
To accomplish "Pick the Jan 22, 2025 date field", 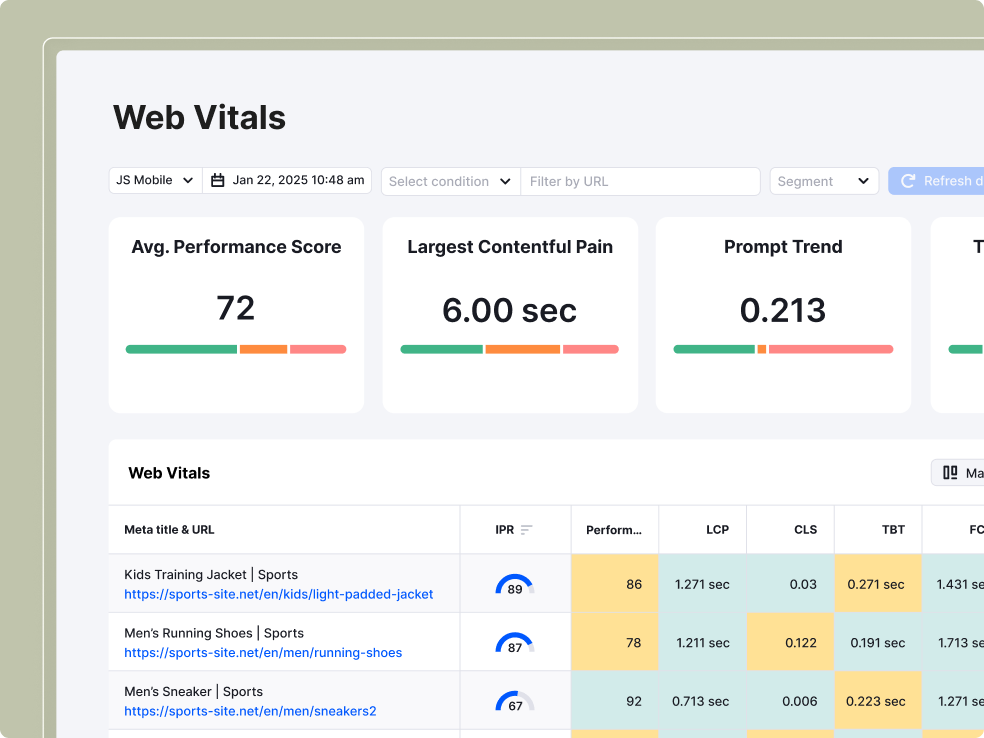I will click(298, 181).
